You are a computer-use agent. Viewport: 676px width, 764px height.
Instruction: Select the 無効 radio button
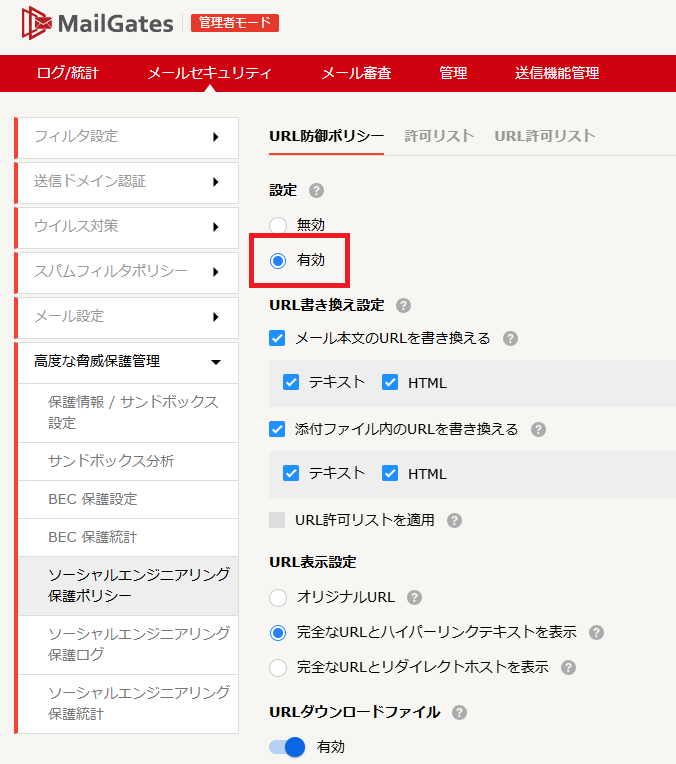[278, 226]
